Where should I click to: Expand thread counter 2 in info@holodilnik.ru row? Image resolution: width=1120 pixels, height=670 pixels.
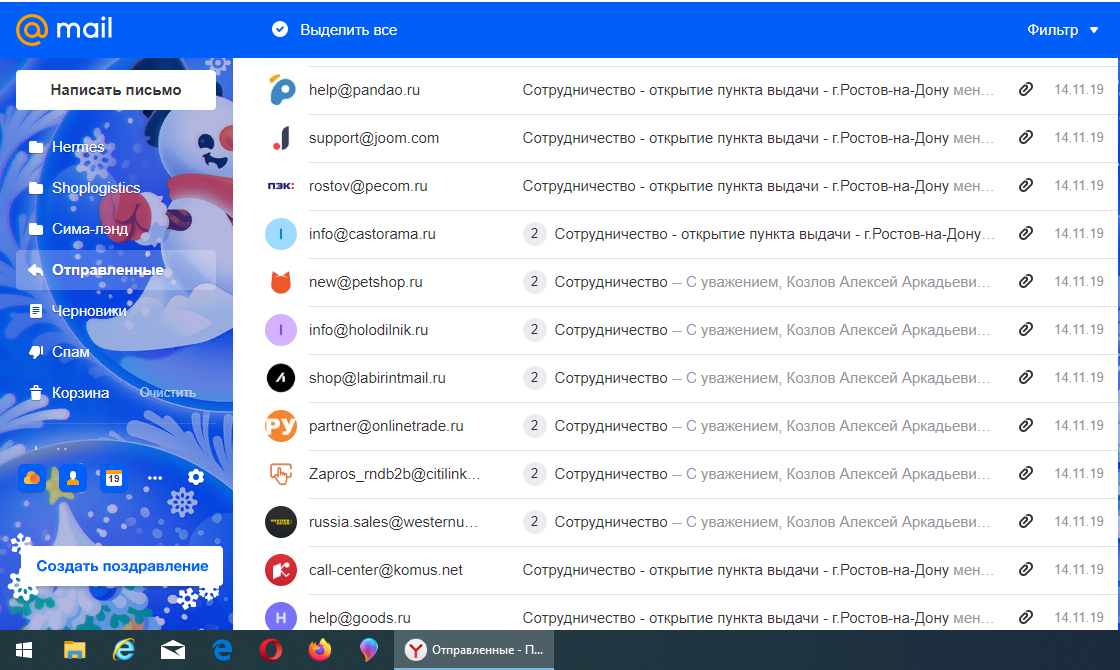(534, 329)
